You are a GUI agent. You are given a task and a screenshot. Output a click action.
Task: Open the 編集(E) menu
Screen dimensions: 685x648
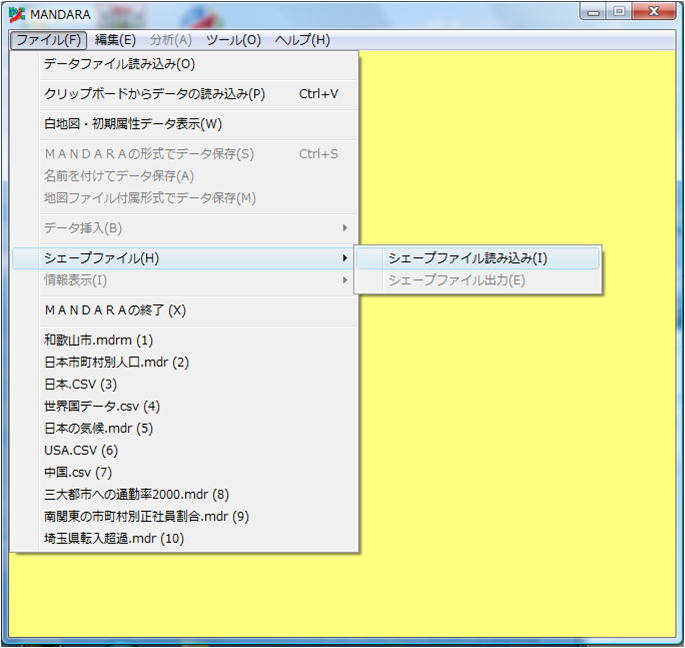point(115,40)
